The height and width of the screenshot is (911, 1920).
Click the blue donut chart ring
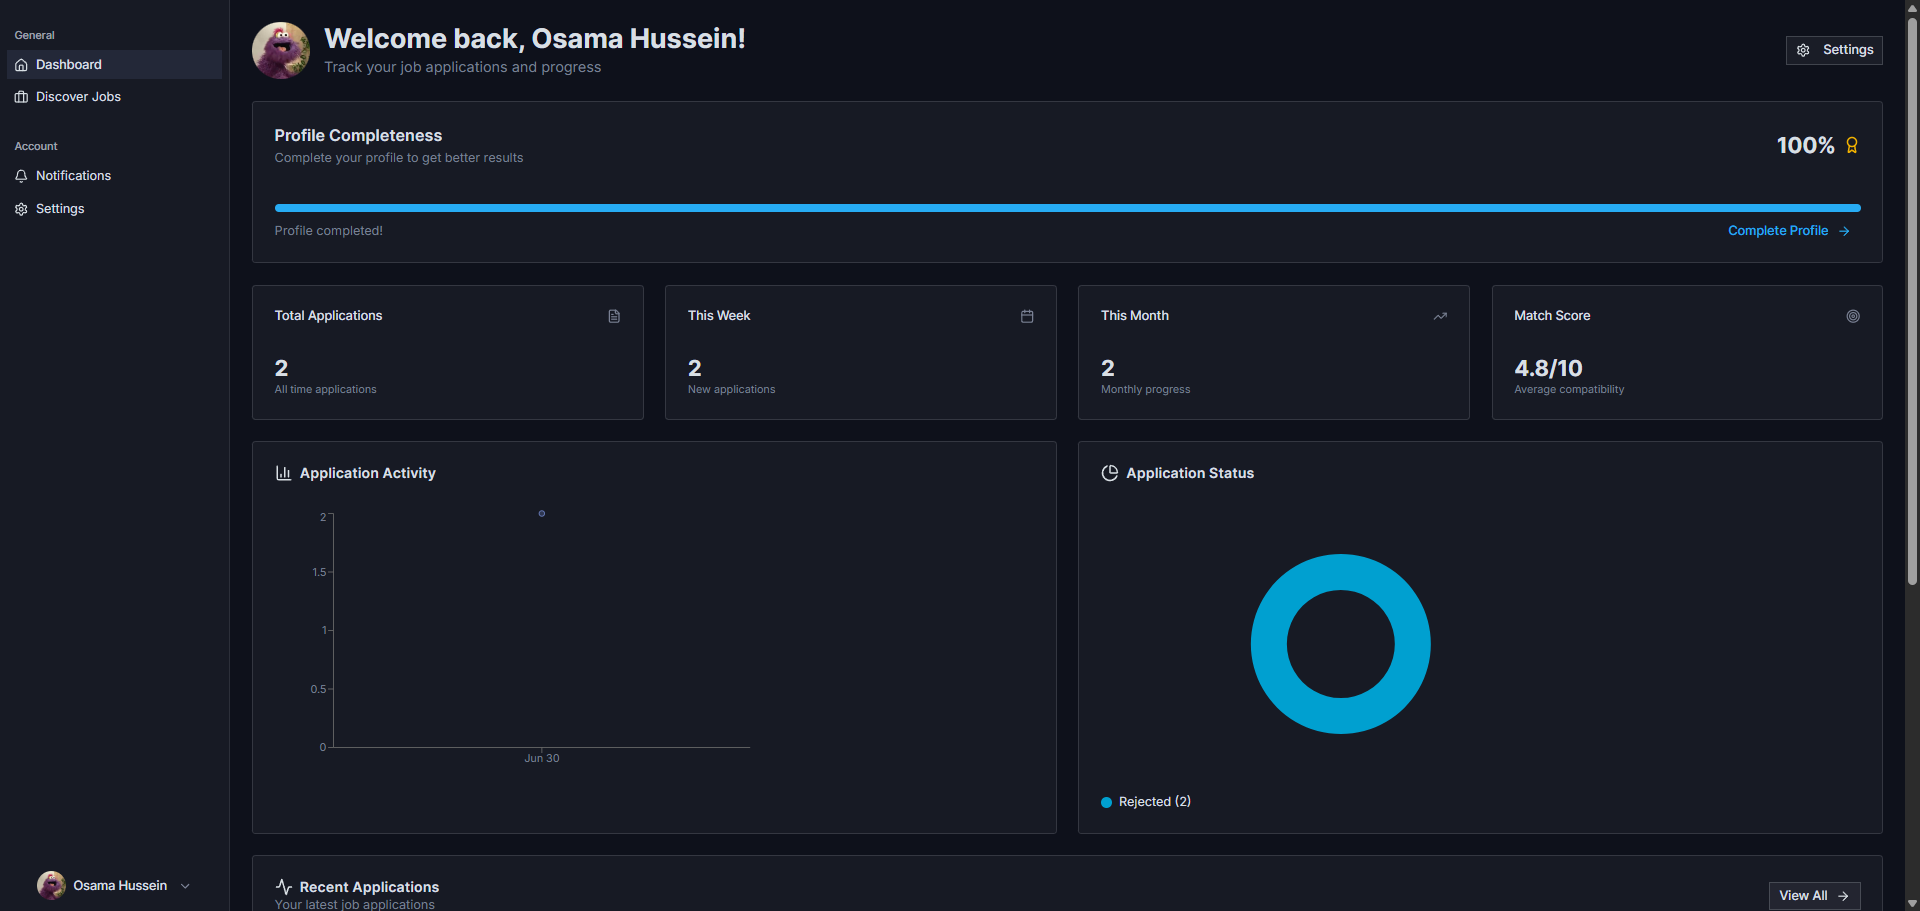[x=1270, y=644]
